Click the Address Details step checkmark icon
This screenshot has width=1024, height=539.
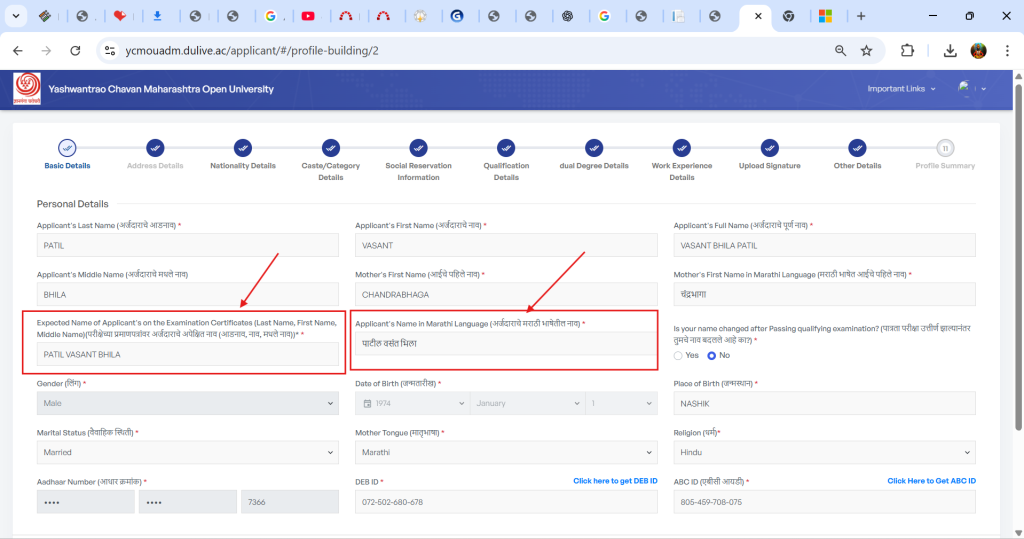pos(155,148)
